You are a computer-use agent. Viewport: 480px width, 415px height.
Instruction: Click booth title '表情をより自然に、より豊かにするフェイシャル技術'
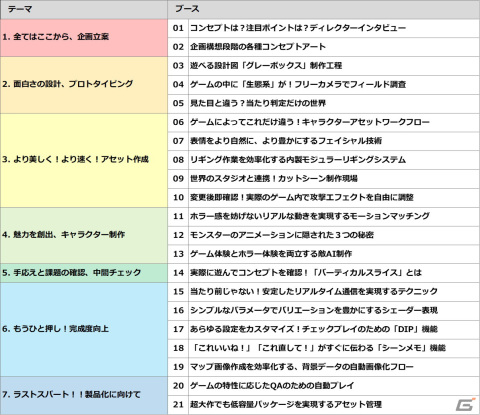point(286,141)
